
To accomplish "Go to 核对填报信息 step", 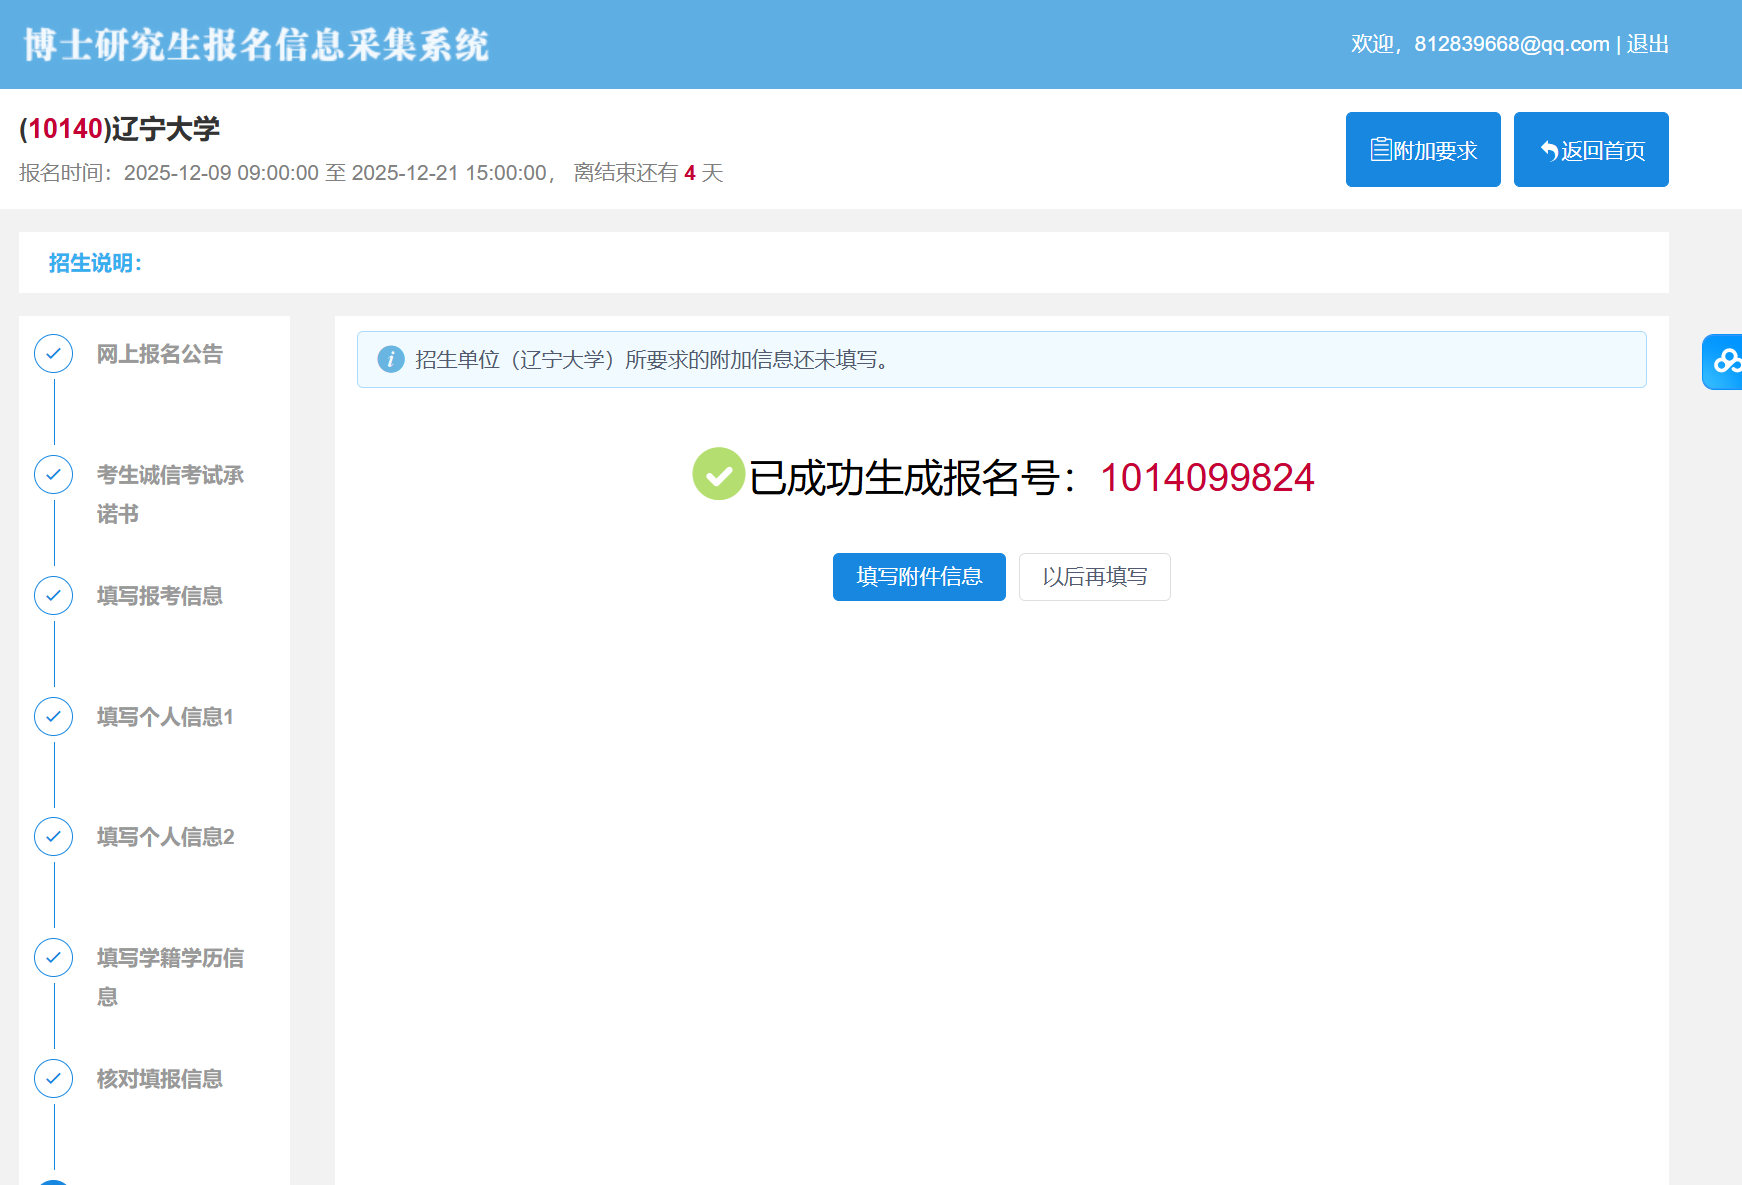I will coord(160,1079).
